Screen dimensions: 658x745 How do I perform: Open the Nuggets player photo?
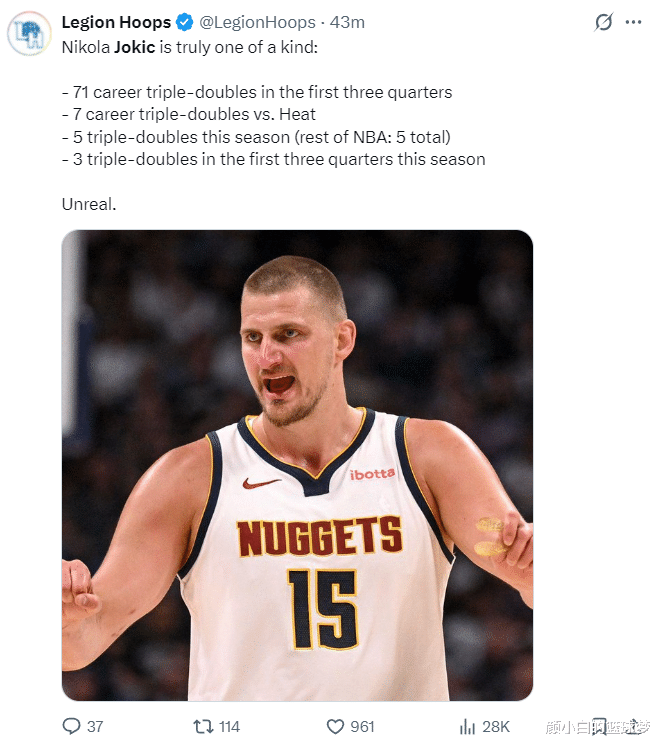coord(297,465)
